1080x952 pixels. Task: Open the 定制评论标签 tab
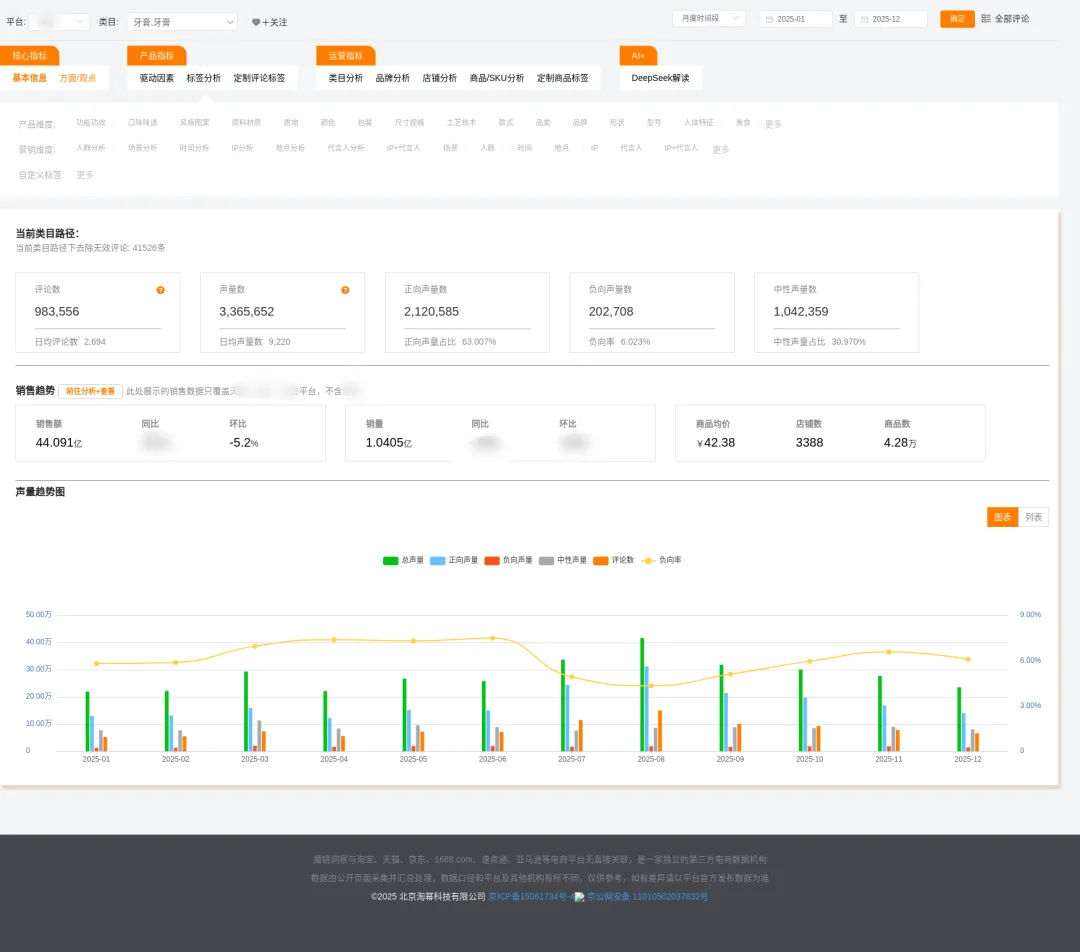point(259,78)
